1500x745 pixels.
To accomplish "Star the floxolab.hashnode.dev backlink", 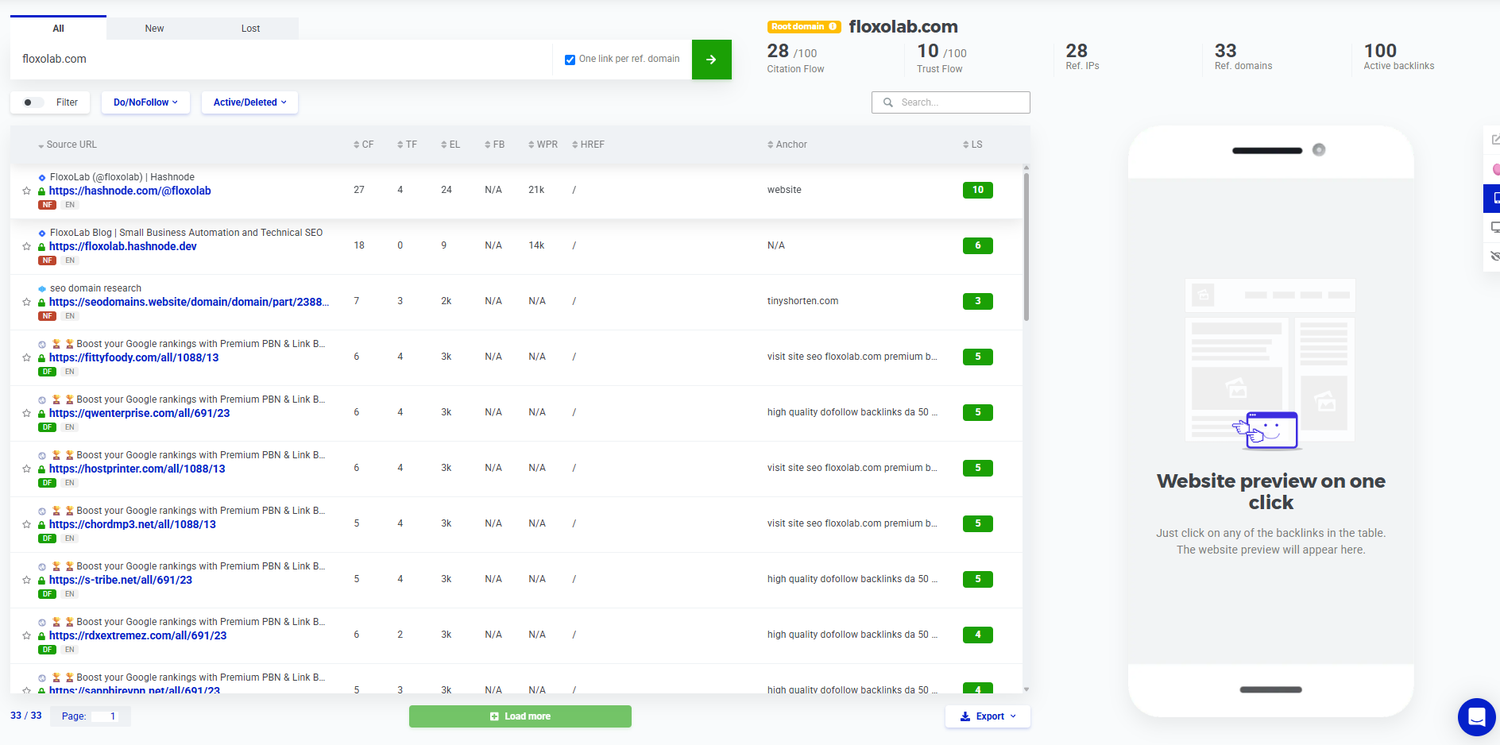I will click(x=27, y=247).
